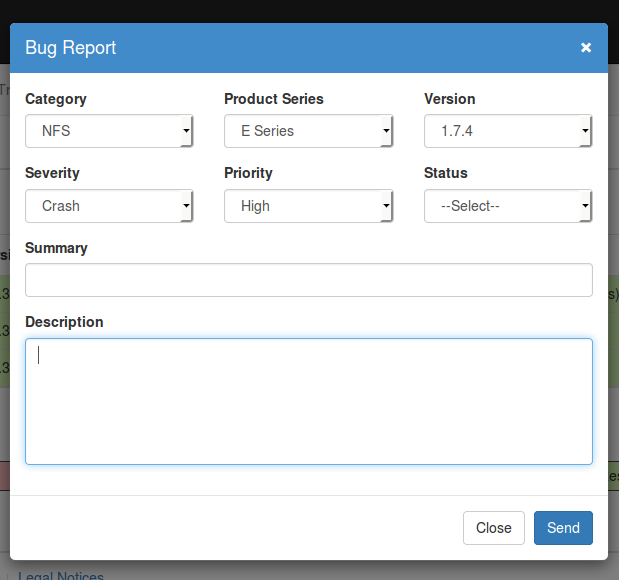Focus the Summary input field
This screenshot has height=580, width=619.
(x=309, y=280)
